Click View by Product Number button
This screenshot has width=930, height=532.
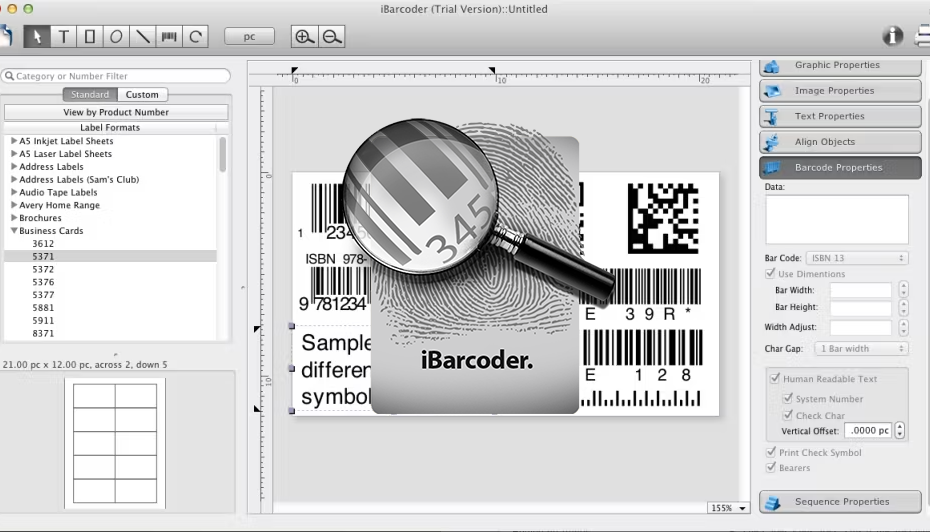pyautogui.click(x=116, y=112)
